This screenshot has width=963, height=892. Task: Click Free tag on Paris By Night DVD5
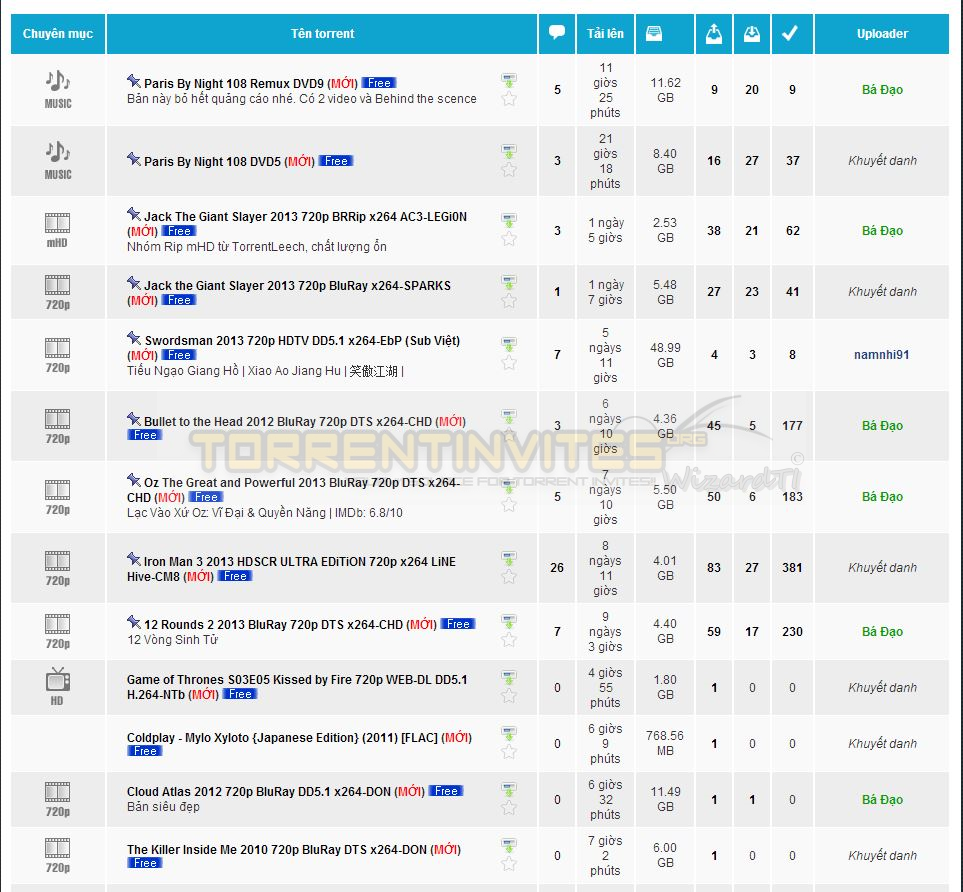coord(336,161)
